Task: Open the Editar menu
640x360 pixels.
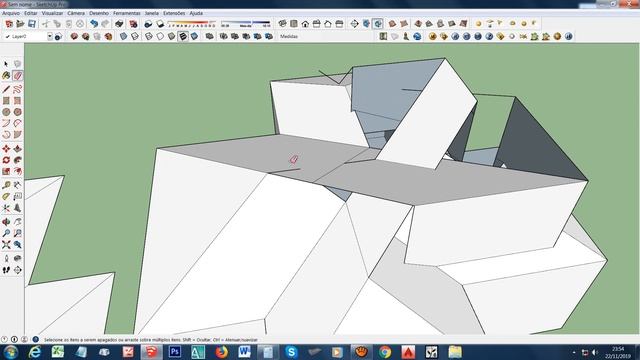Action: click(x=31, y=13)
